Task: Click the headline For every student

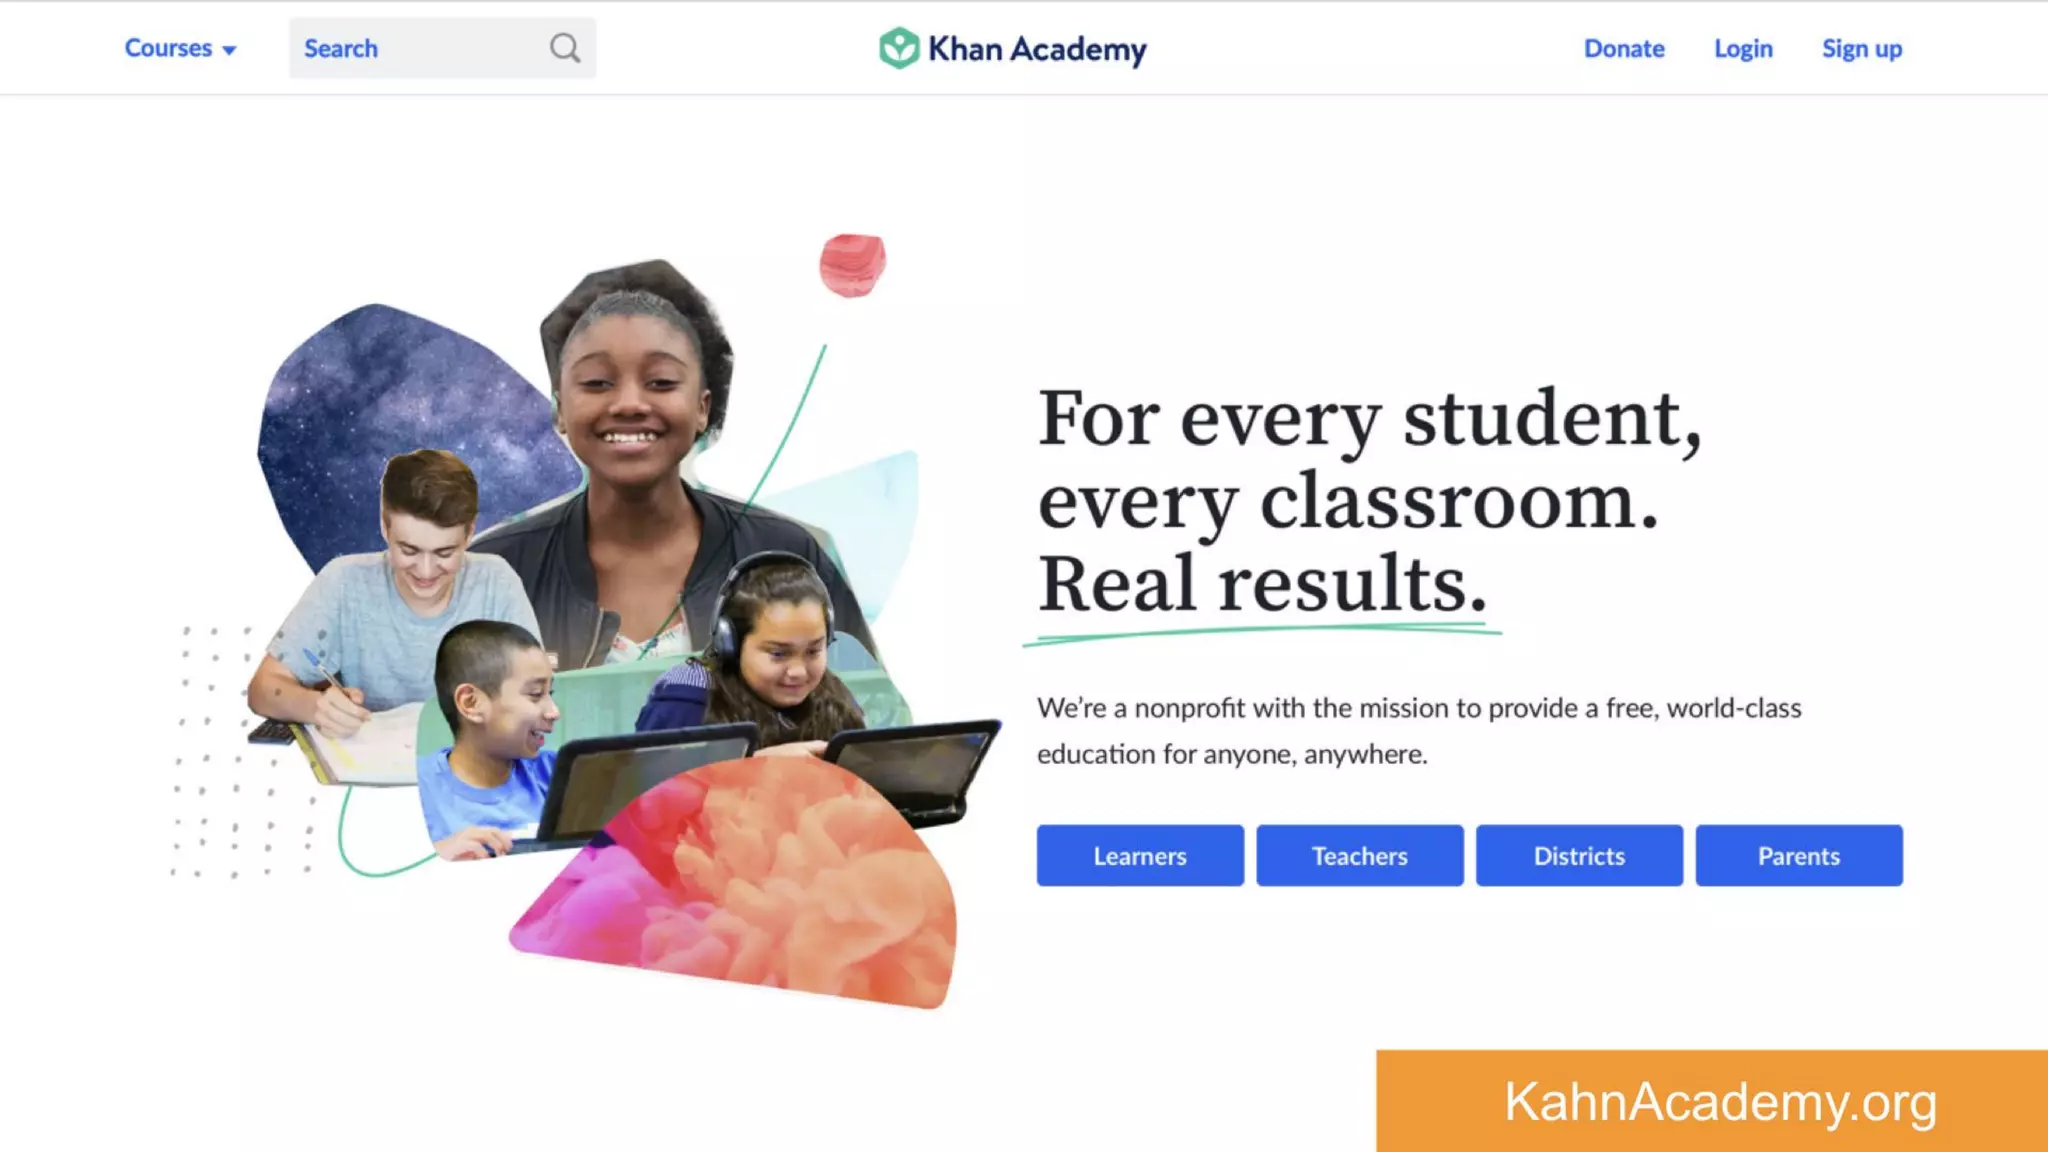Action: 1370,418
